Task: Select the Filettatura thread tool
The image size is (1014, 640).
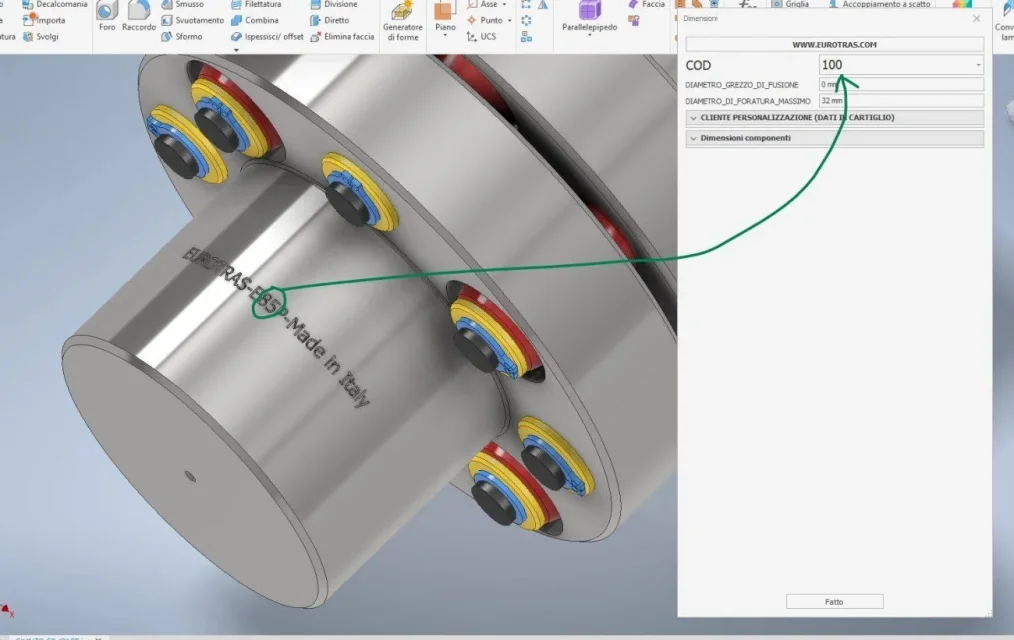Action: tap(256, 4)
